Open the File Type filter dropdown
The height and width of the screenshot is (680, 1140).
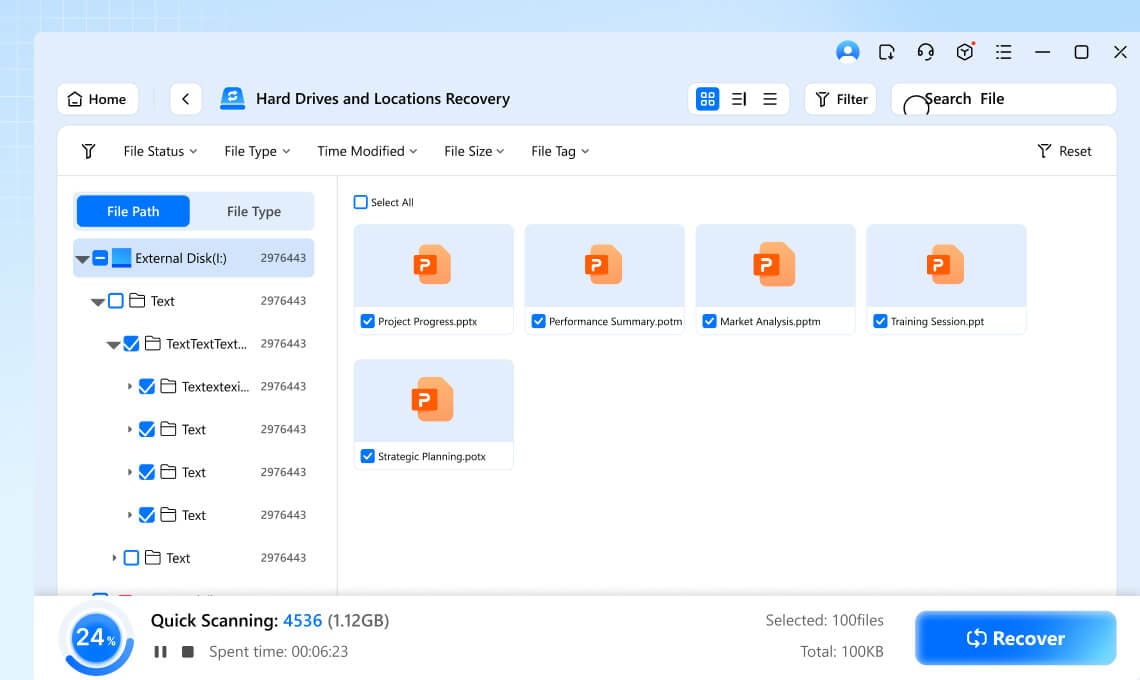pos(257,151)
